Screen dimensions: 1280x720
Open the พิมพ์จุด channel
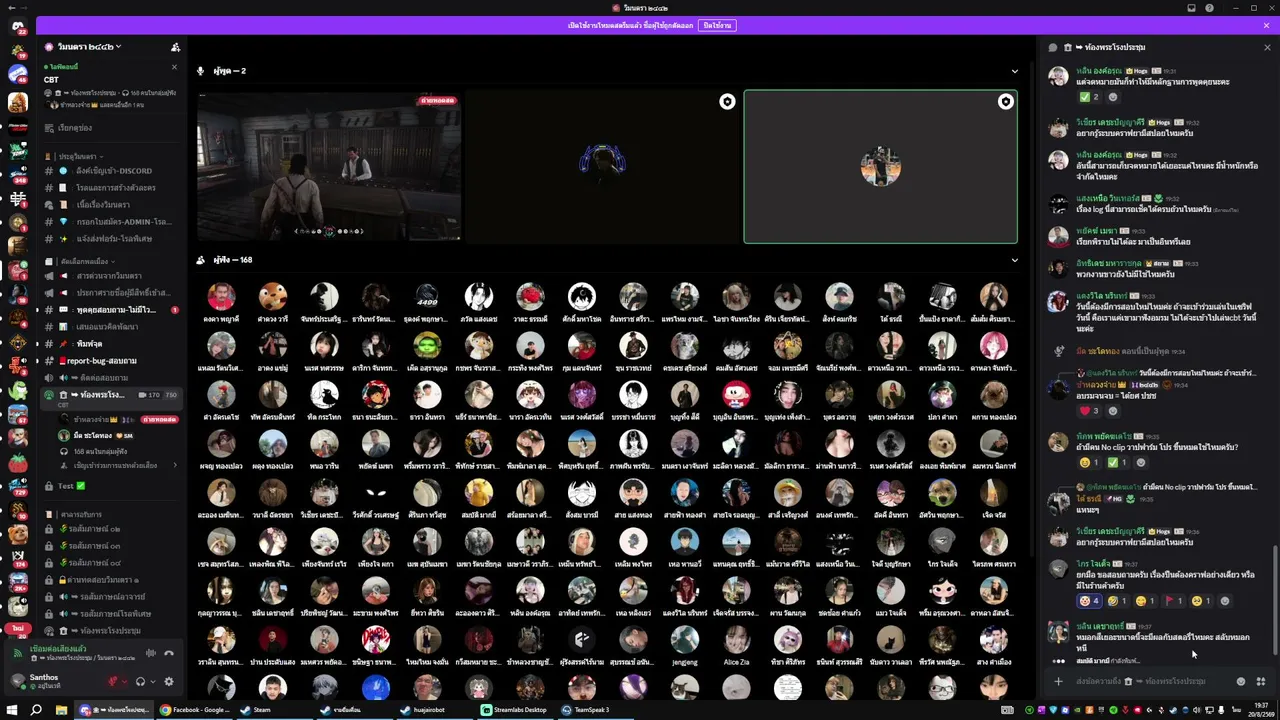pos(109,344)
